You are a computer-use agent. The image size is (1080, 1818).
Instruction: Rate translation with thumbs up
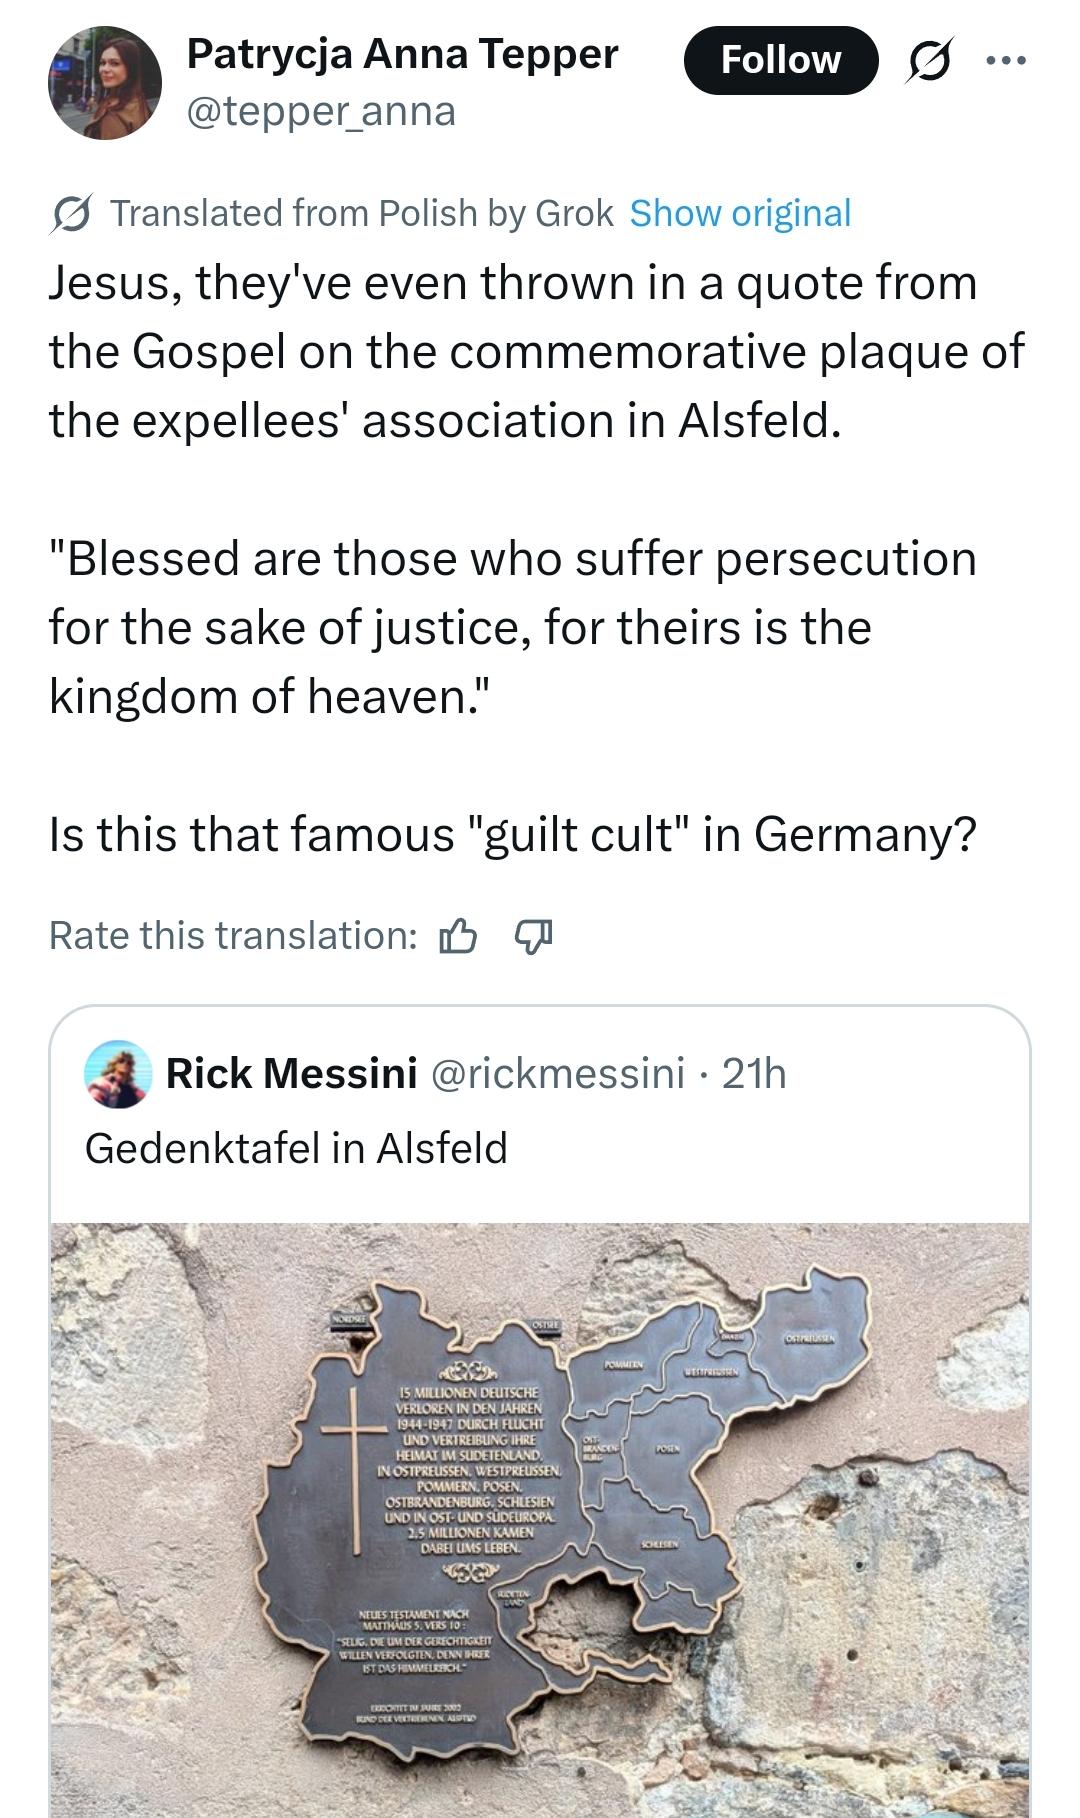[x=458, y=937]
